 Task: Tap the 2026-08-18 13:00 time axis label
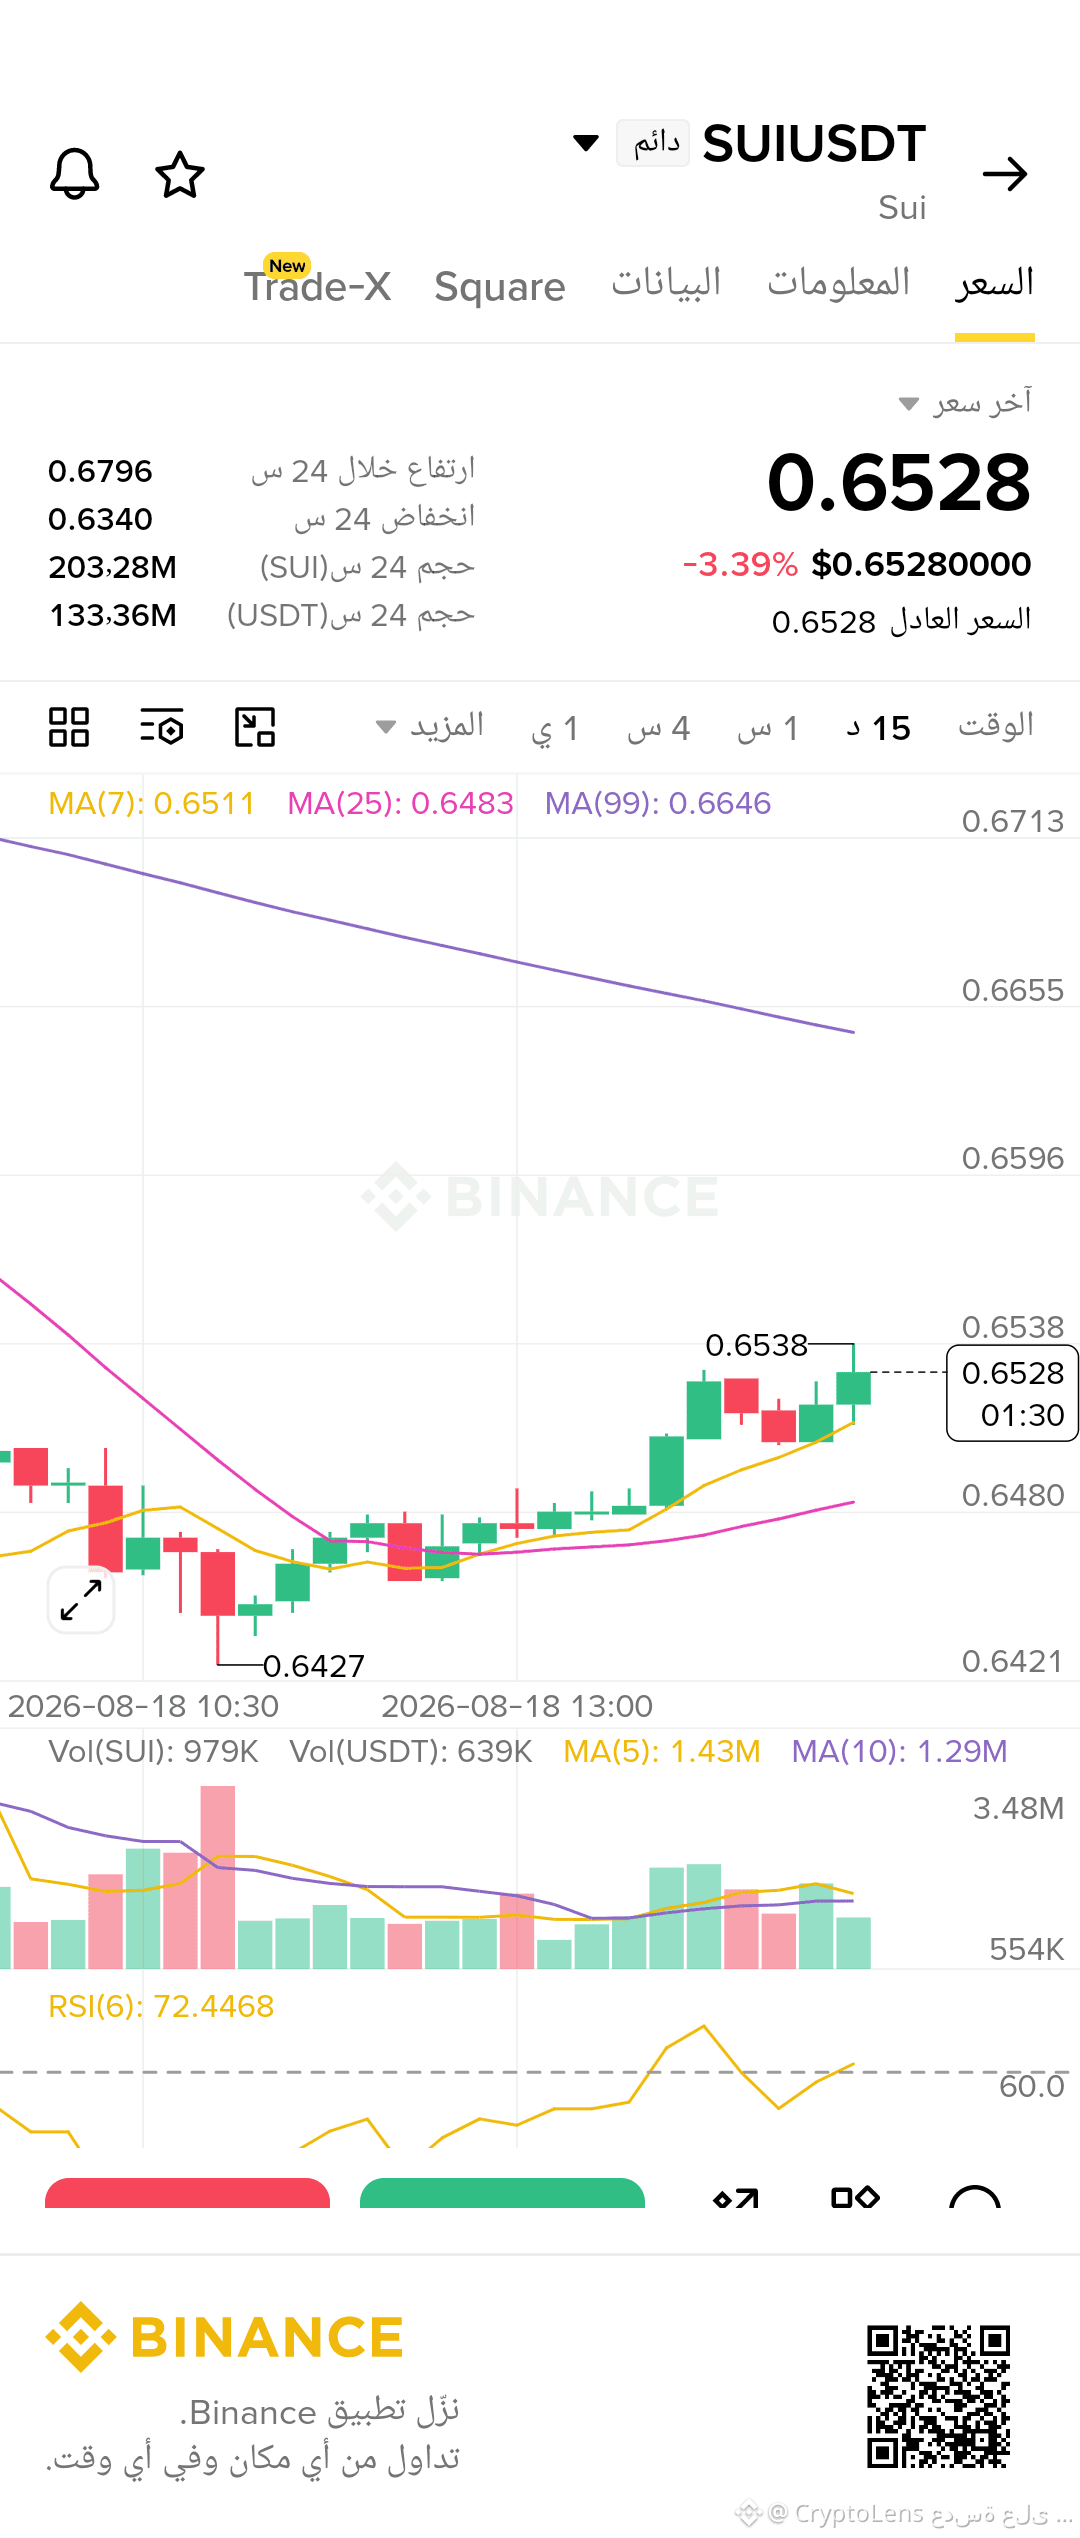tap(517, 1706)
